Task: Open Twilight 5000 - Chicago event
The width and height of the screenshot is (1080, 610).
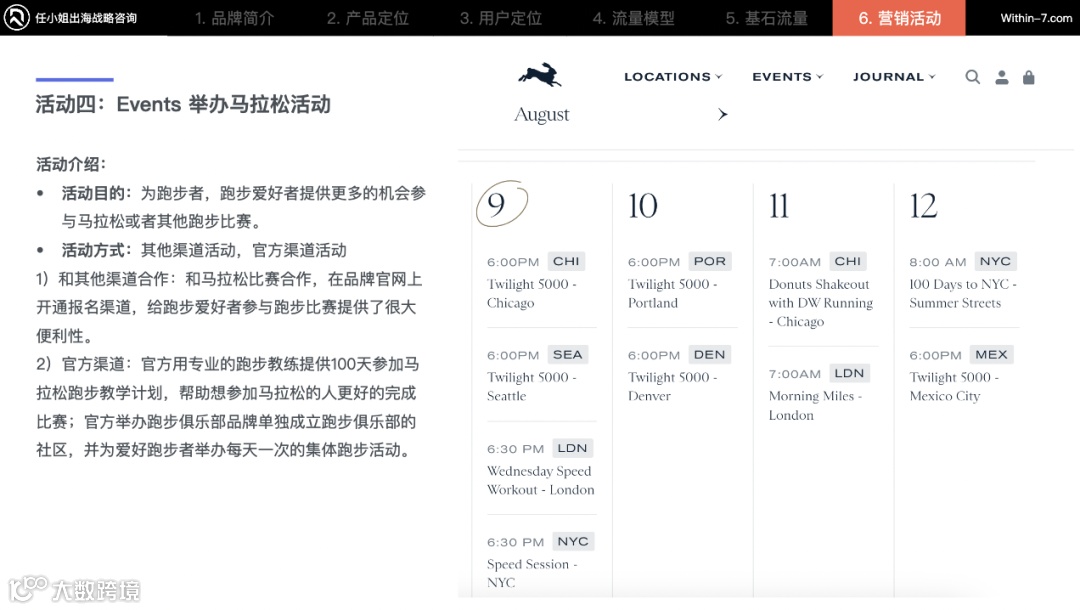Action: pyautogui.click(x=531, y=293)
